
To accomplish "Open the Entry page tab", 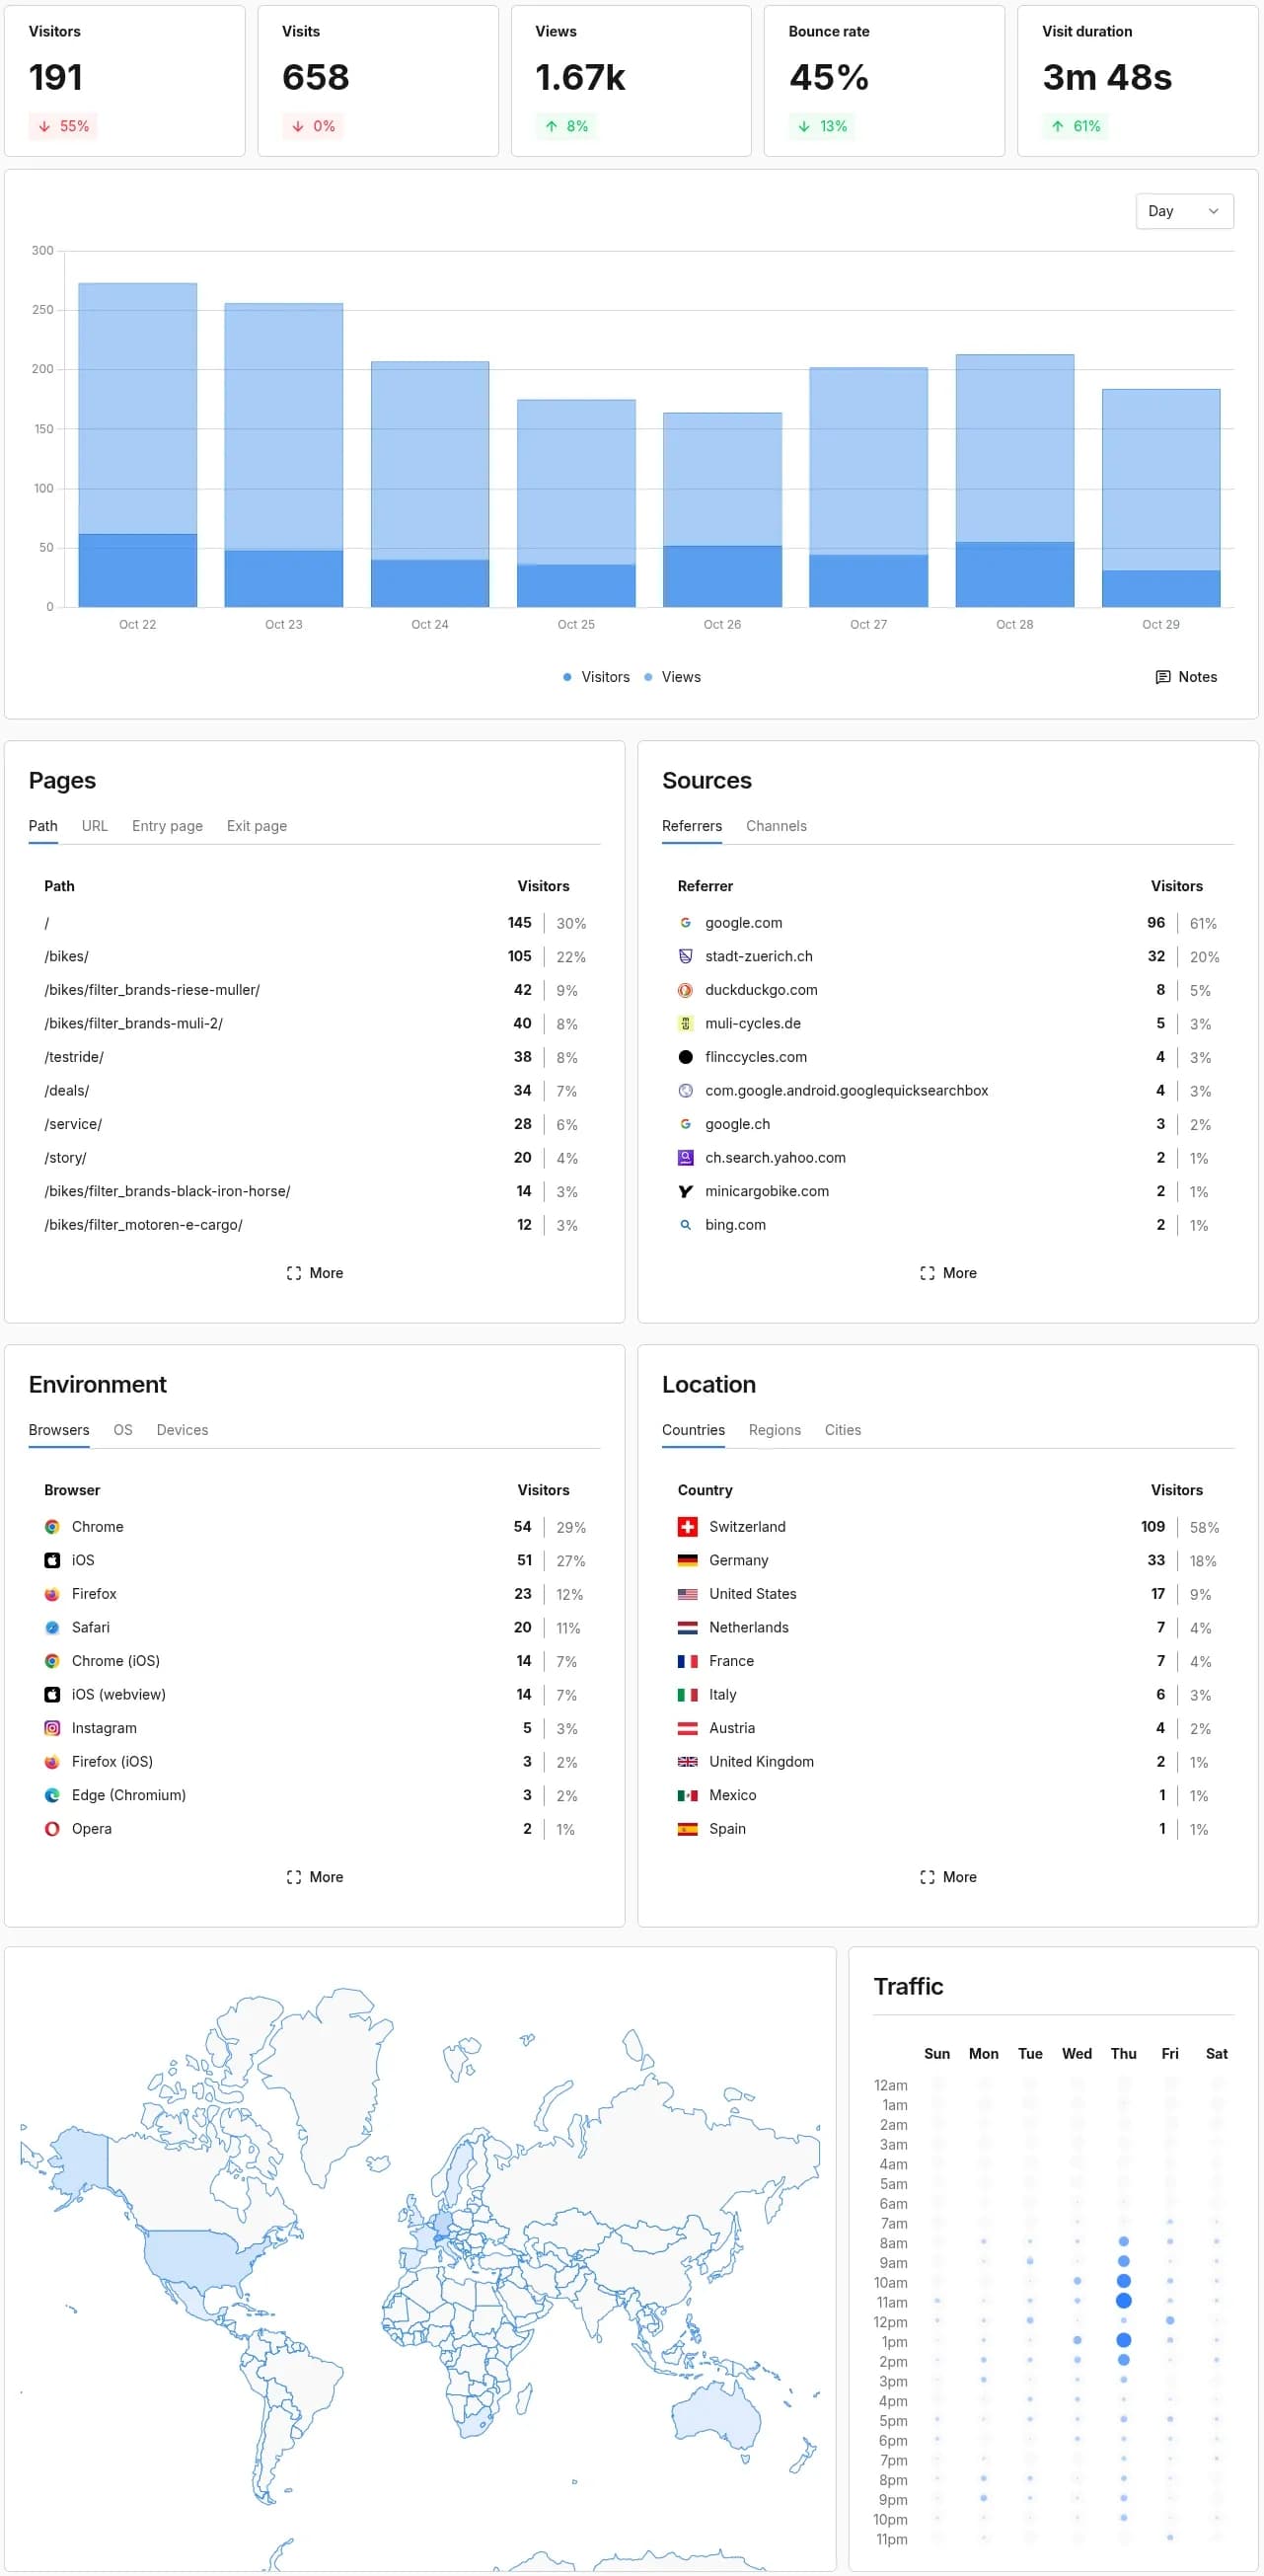I will [167, 826].
